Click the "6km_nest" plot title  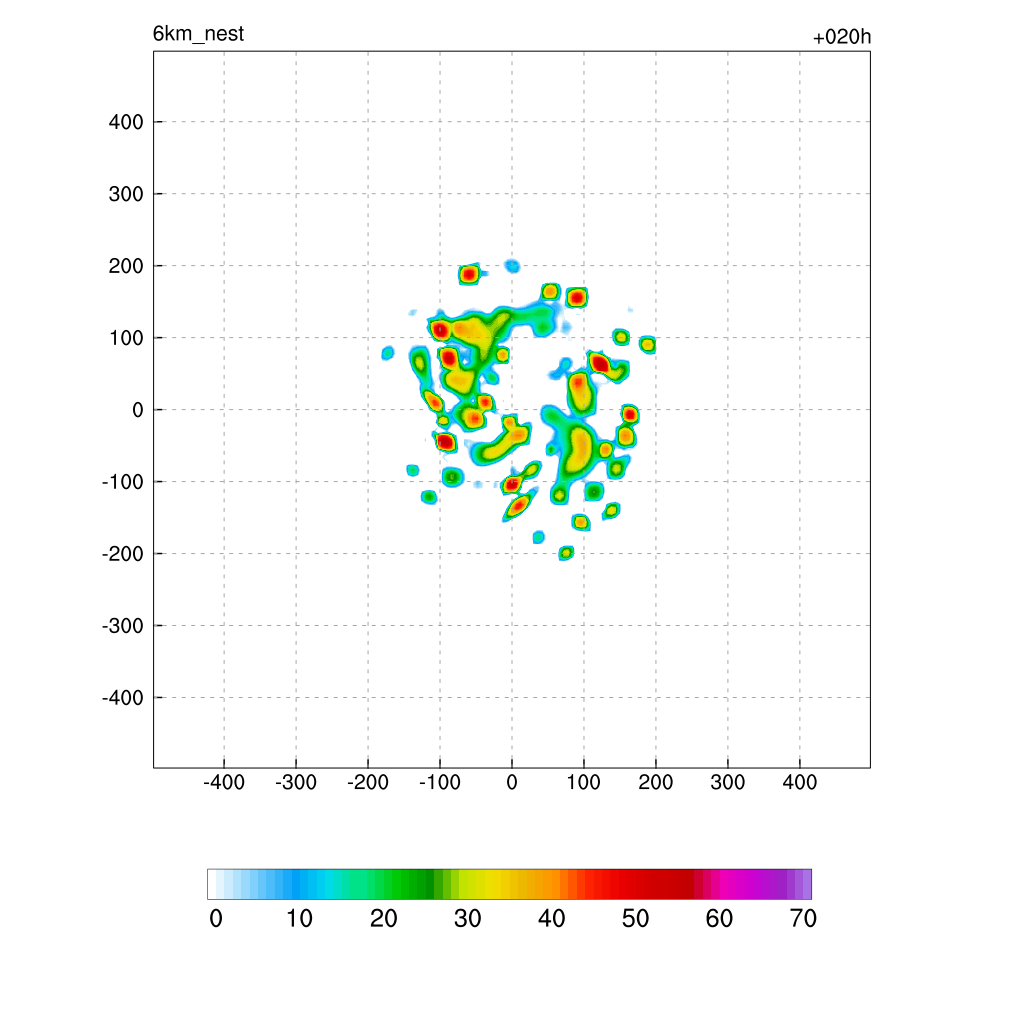[x=198, y=34]
